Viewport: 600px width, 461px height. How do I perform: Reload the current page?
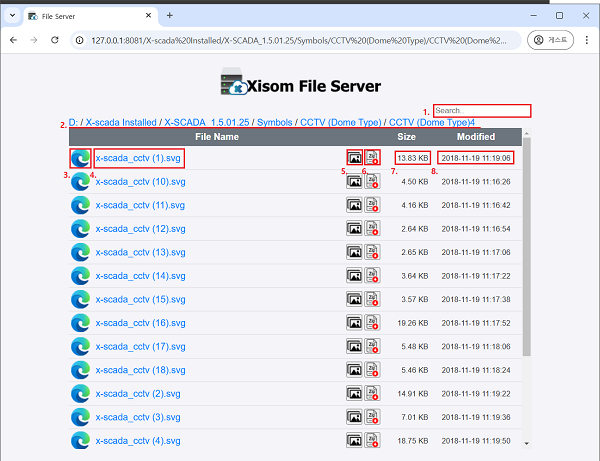pos(55,40)
